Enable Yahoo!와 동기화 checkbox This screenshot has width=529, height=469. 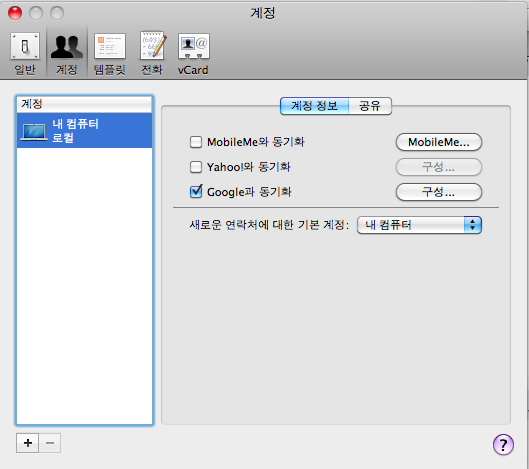[196, 167]
